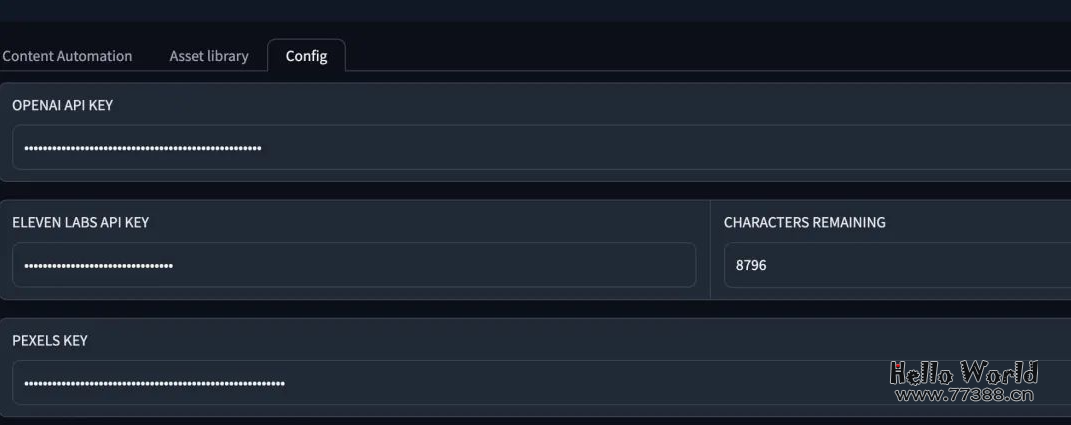
Task: Click the masked dots of the OpenAI key
Action: [143, 148]
